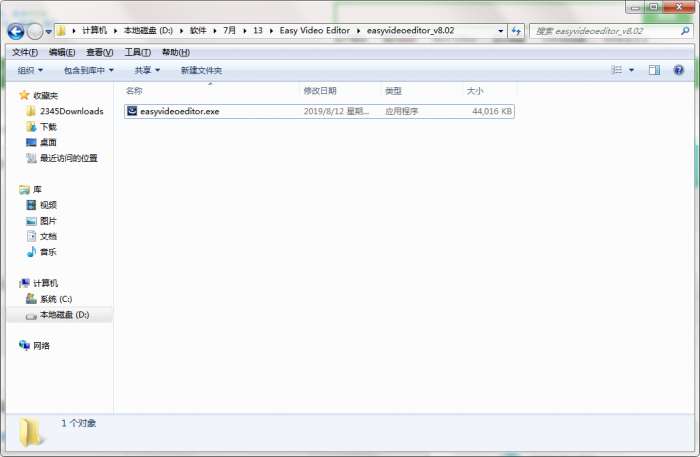700x457 pixels.
Task: Open help via blue question mark icon
Action: 679,70
